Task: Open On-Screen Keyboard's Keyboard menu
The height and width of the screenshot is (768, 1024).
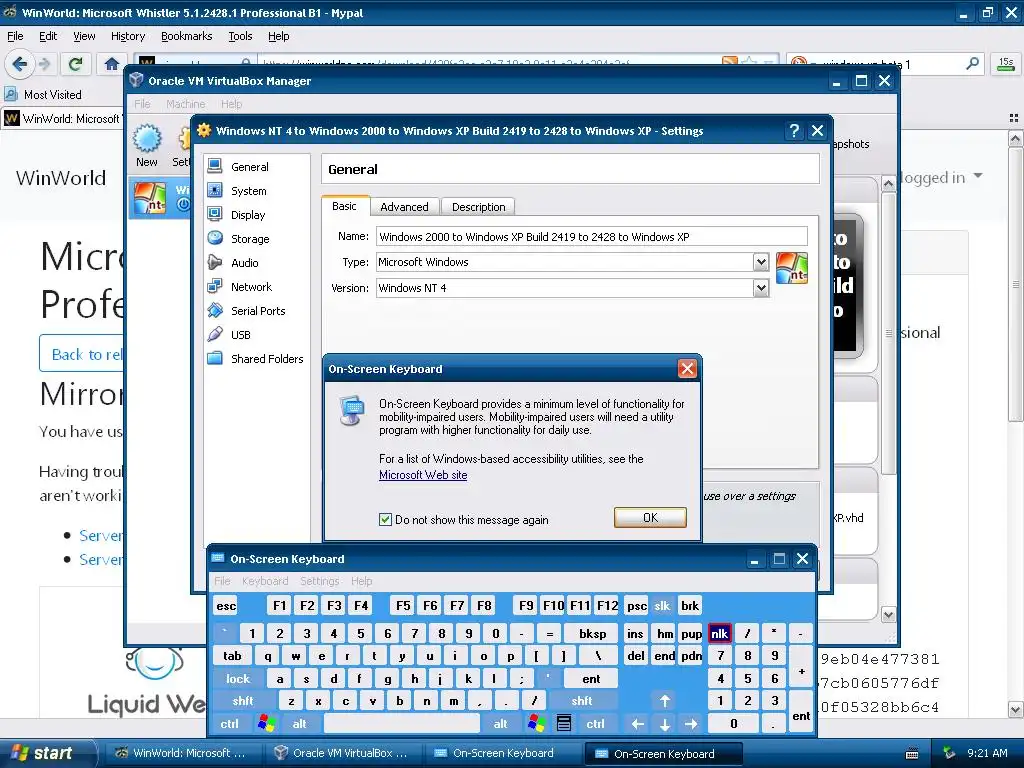Action: click(264, 581)
